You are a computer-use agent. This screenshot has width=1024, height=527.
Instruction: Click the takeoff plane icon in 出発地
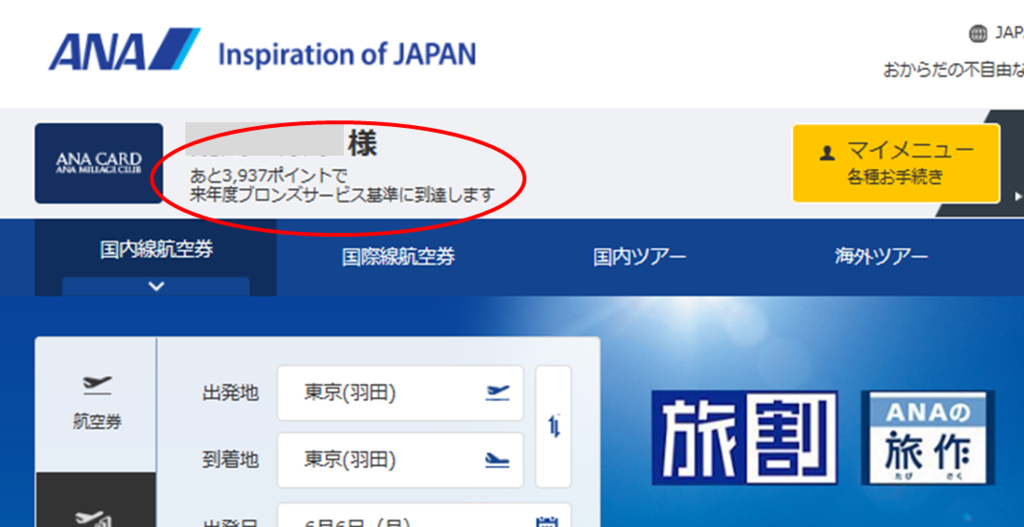[498, 392]
